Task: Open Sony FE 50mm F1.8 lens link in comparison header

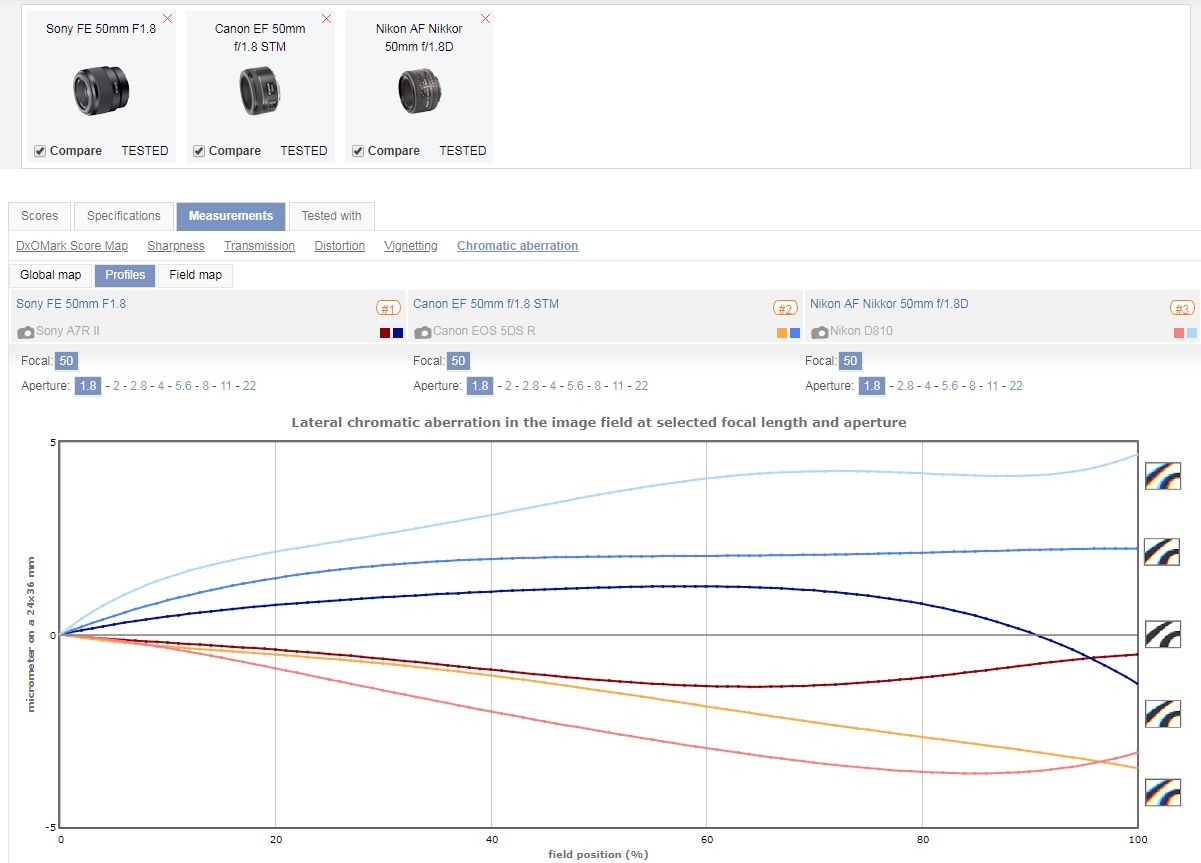Action: 71,304
